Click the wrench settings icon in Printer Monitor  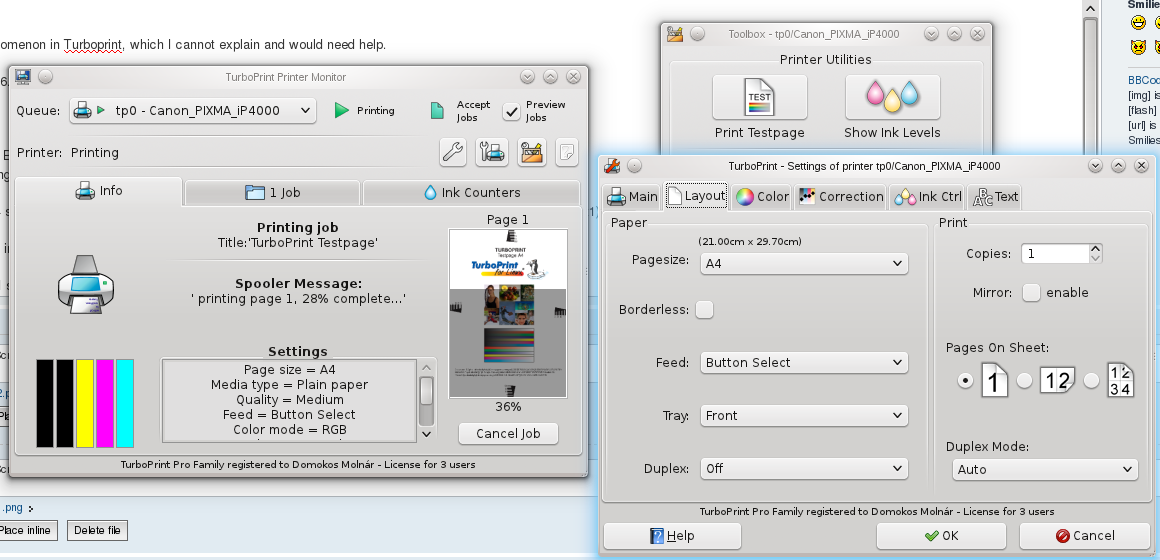[x=453, y=152]
